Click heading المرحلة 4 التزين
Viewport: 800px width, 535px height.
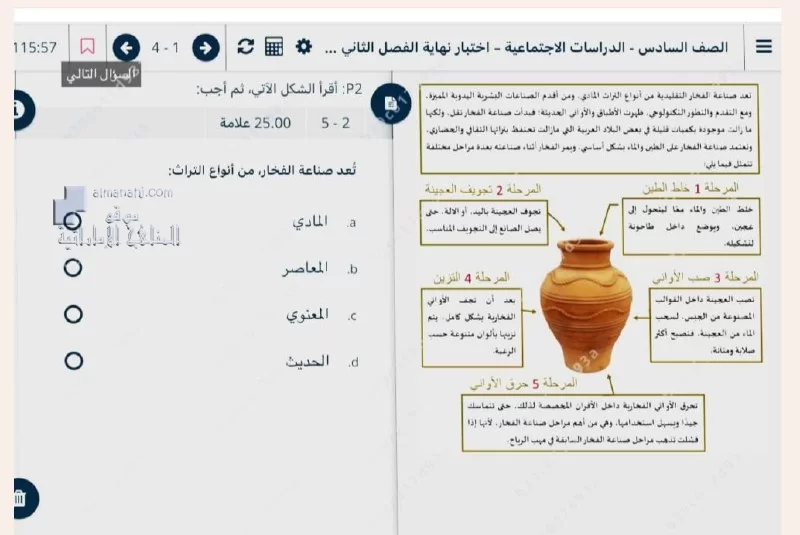coord(471,278)
